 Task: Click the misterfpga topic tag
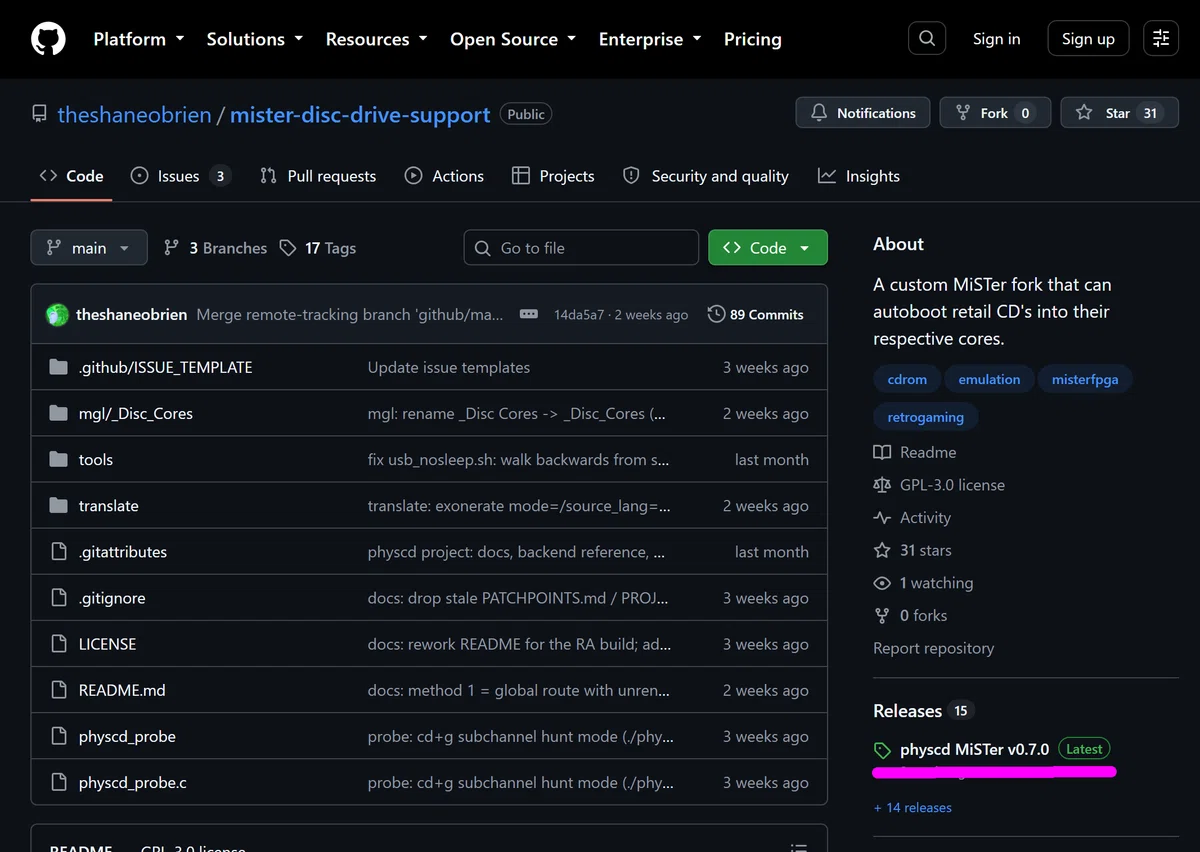pyautogui.click(x=1085, y=379)
